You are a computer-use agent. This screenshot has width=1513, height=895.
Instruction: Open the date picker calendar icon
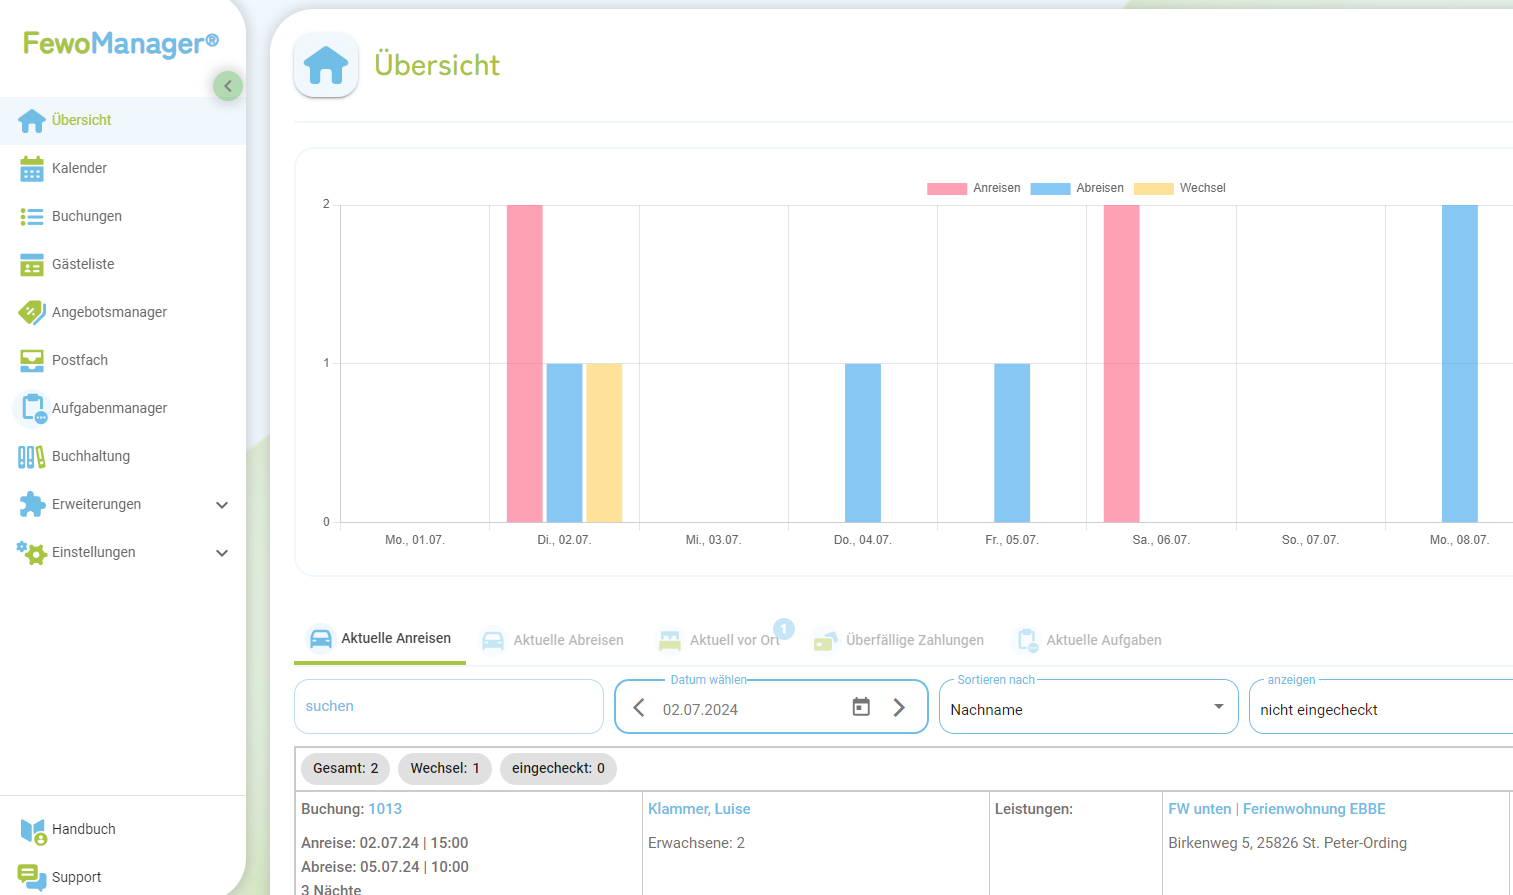tap(861, 708)
